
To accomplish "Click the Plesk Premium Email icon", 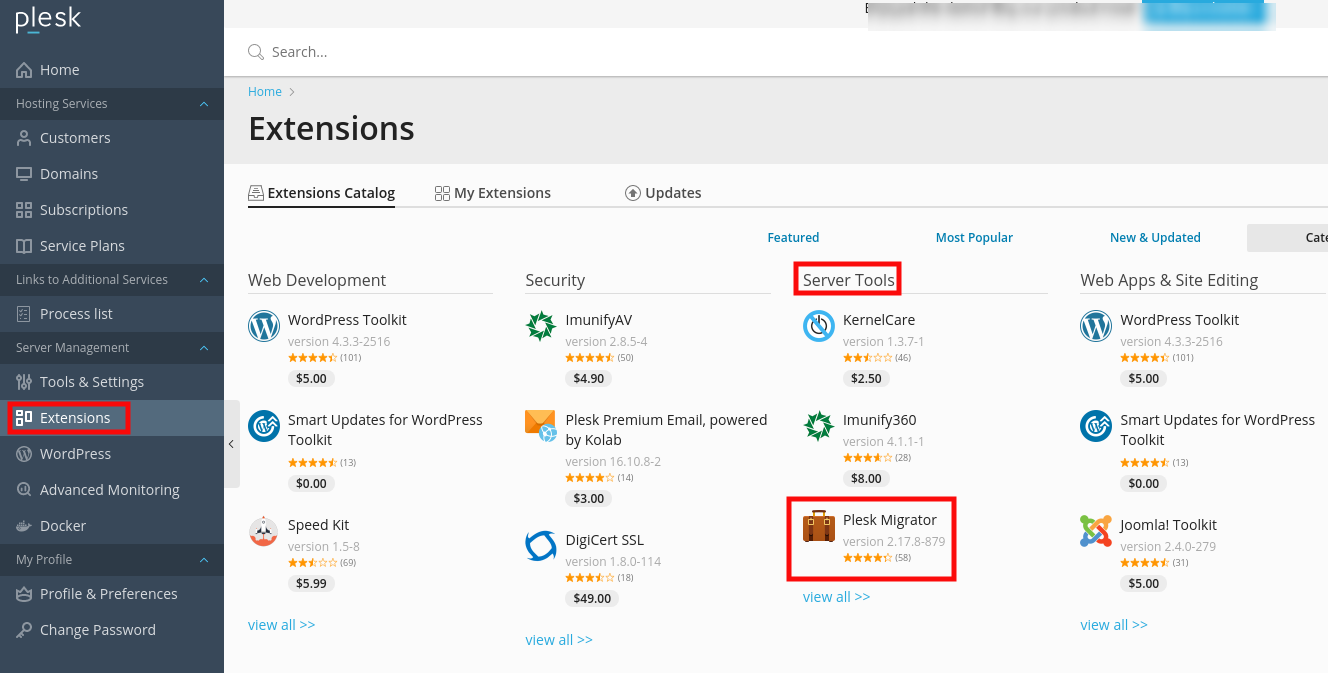I will coord(541,426).
